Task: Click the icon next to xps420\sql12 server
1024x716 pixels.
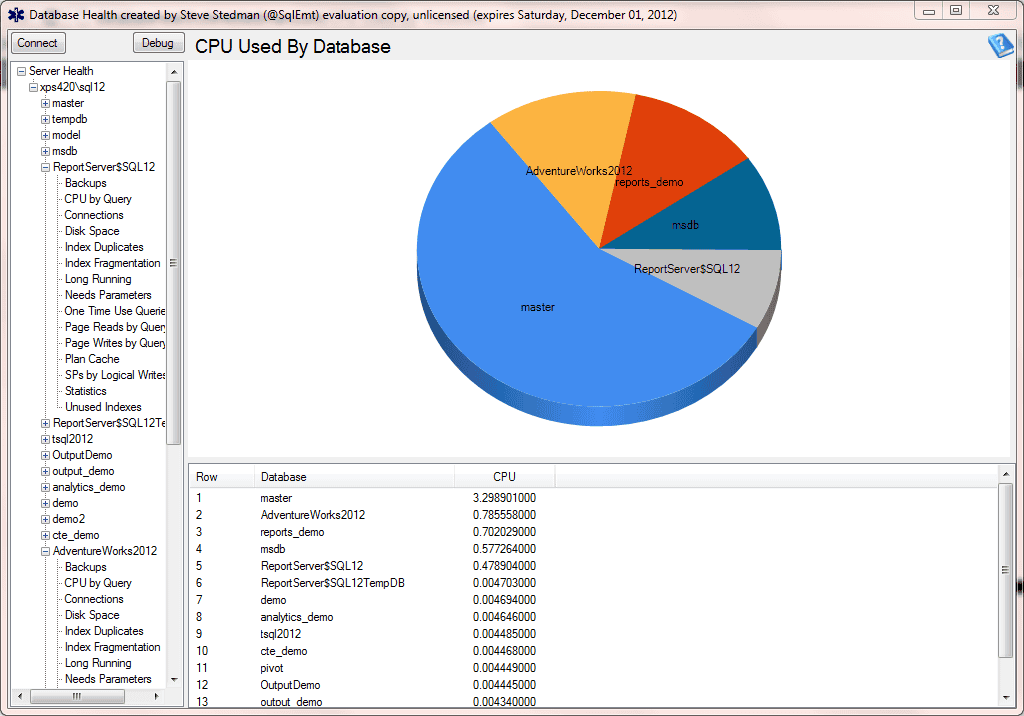Action: pyautogui.click(x=33, y=87)
